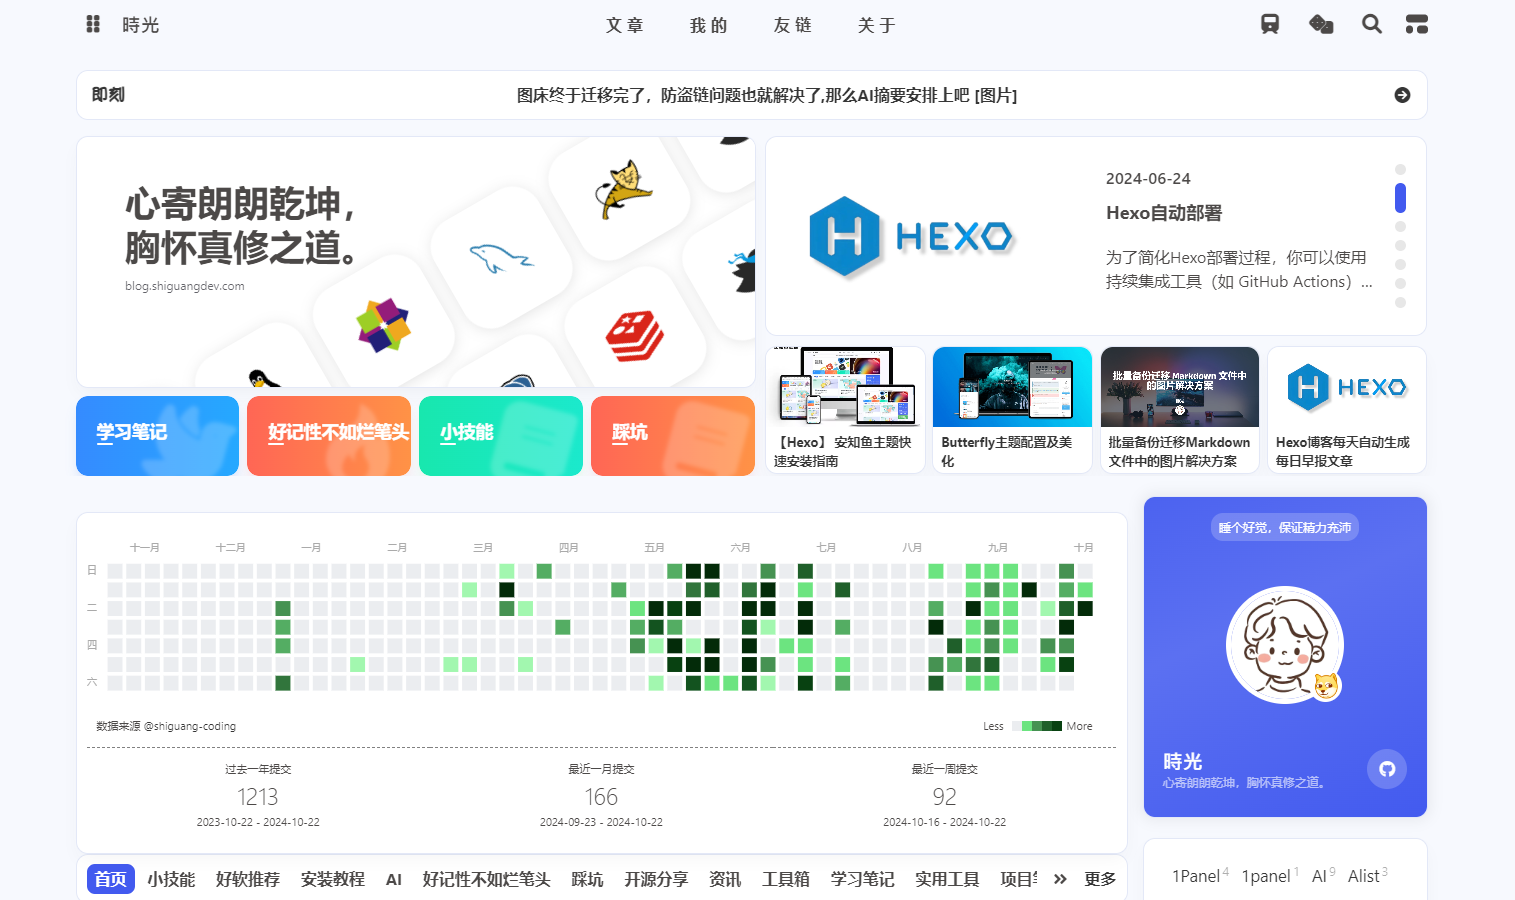Image resolution: width=1515 pixels, height=900 pixels.
Task: Switch to the 小技能 category tab
Action: click(171, 879)
